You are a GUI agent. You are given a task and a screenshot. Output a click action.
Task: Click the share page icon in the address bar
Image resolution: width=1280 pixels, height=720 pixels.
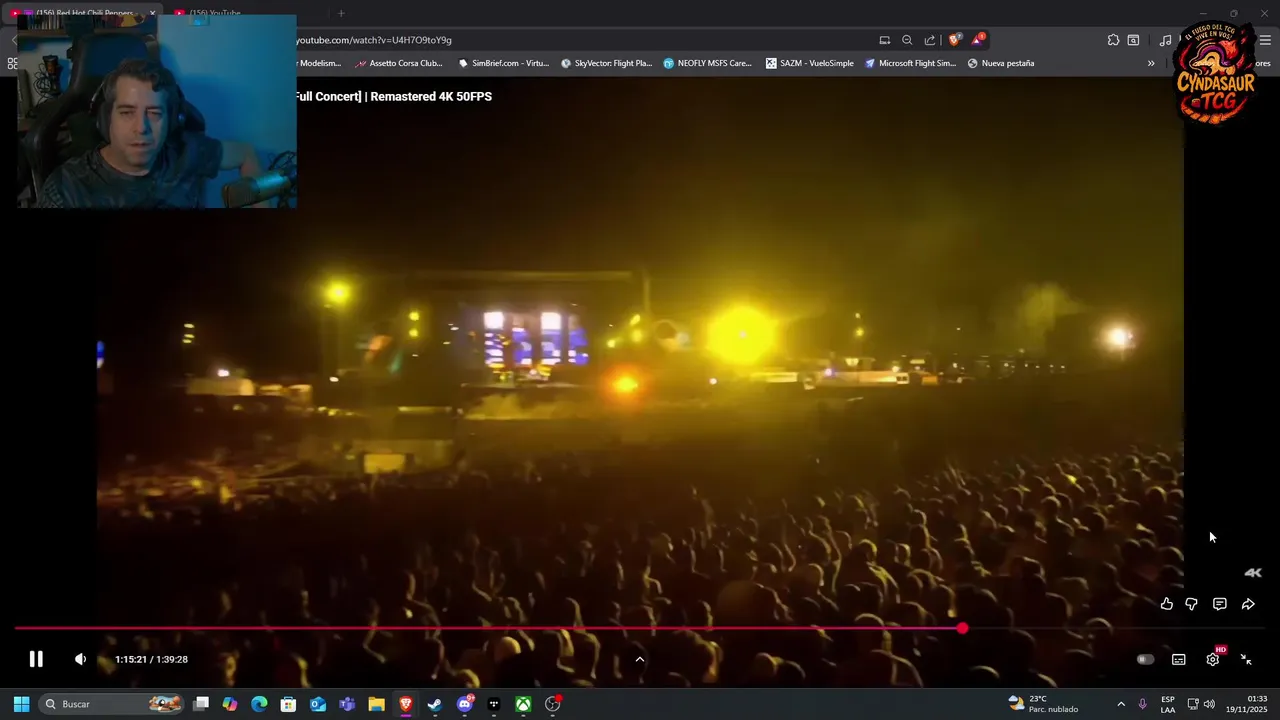tap(930, 40)
